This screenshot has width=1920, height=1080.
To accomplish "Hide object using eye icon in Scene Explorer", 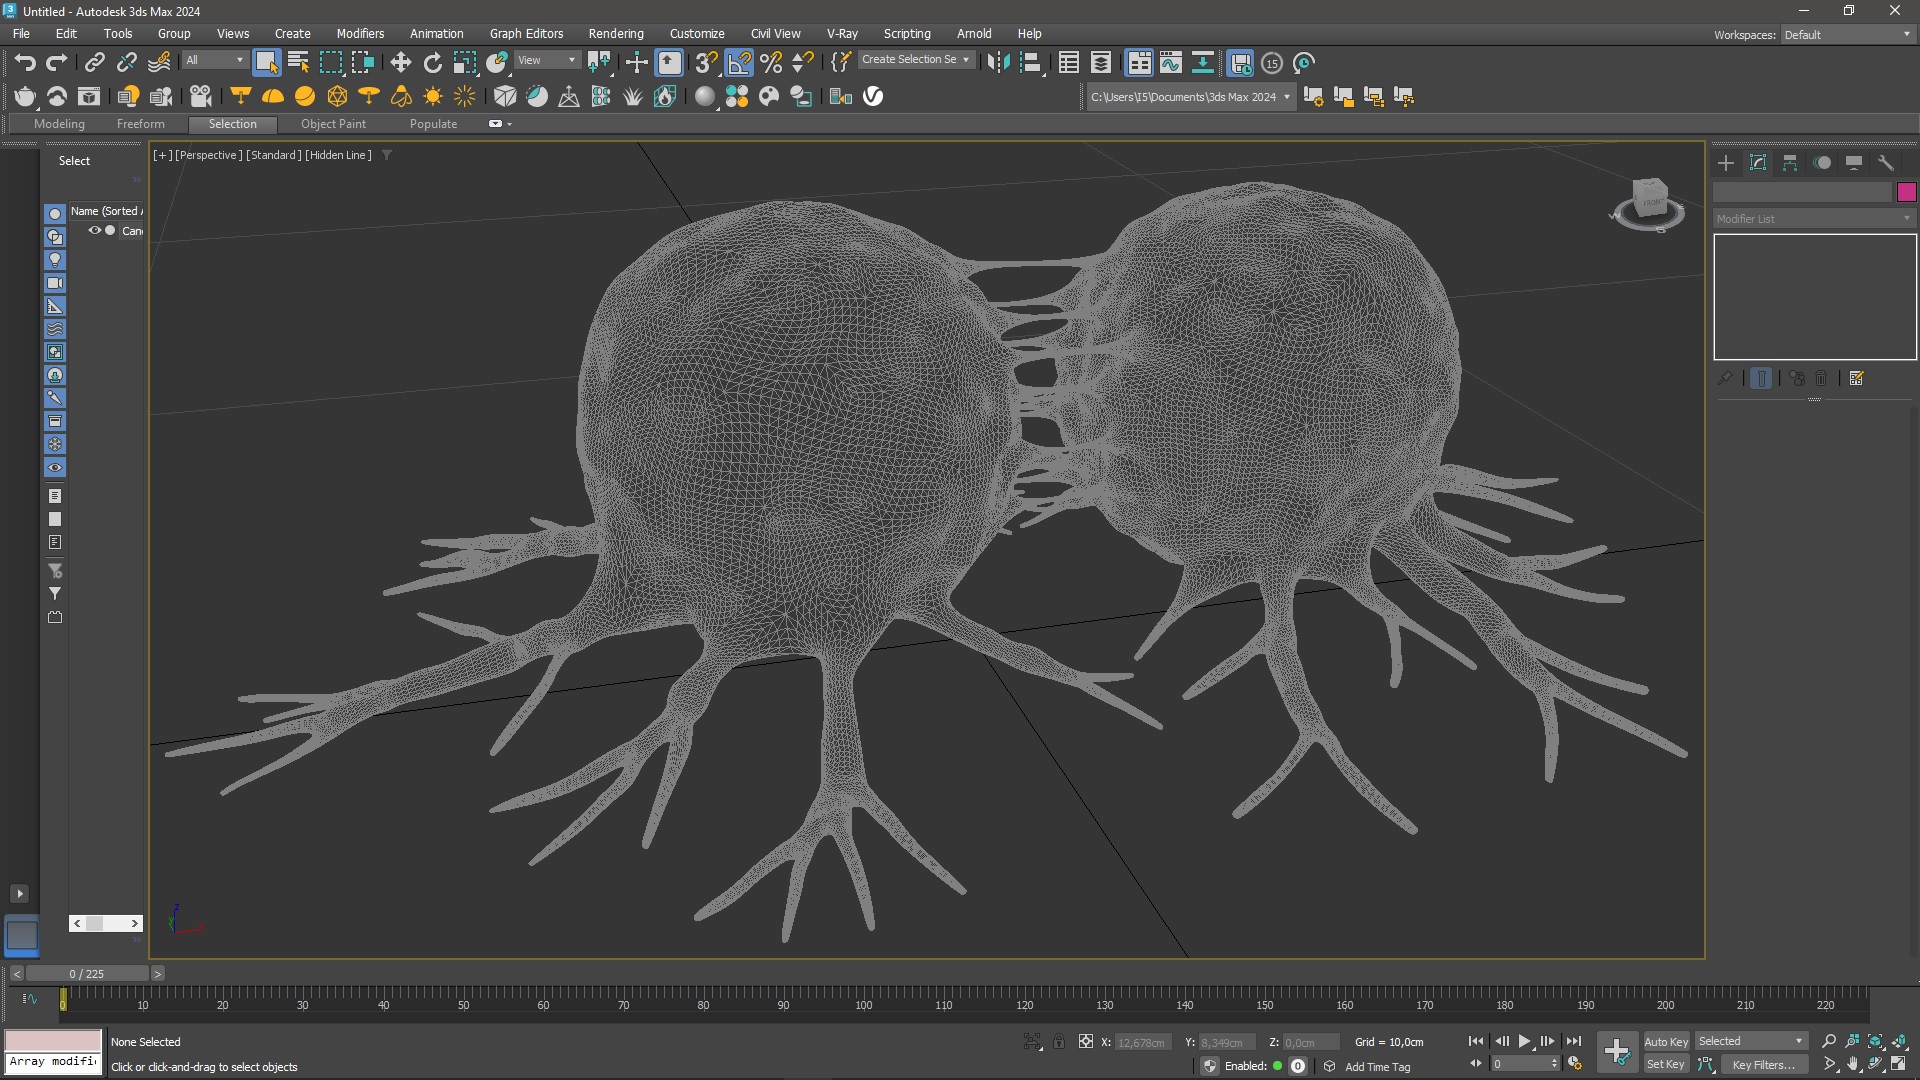I will click(x=95, y=230).
